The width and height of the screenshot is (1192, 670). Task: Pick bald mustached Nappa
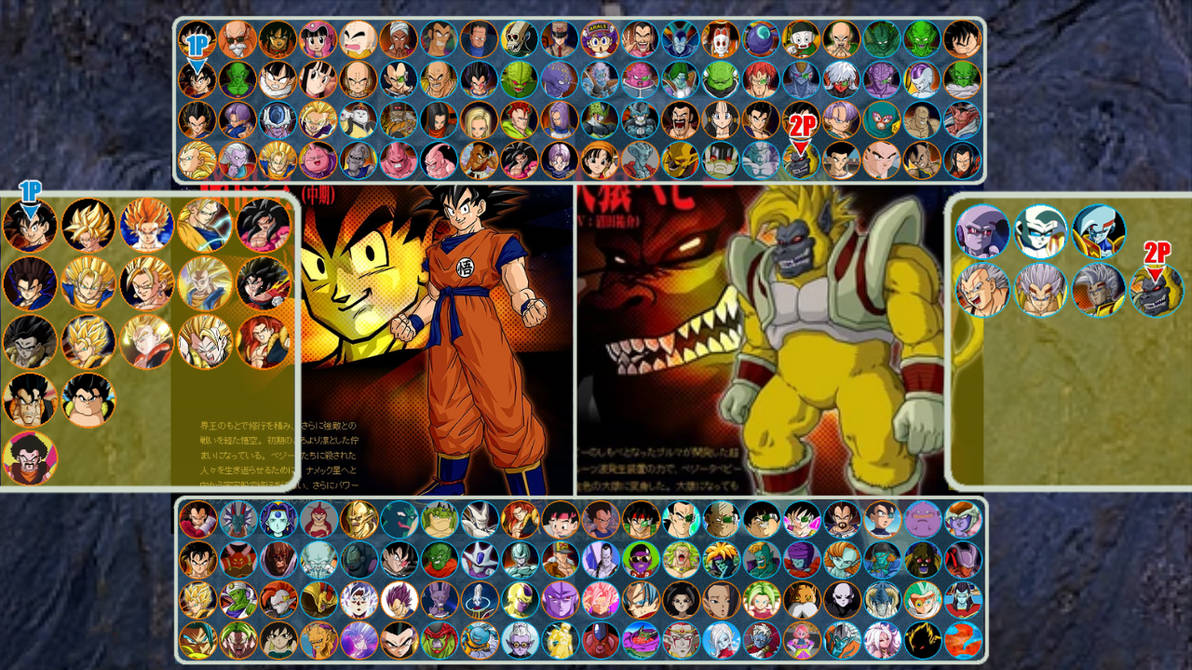click(x=439, y=80)
